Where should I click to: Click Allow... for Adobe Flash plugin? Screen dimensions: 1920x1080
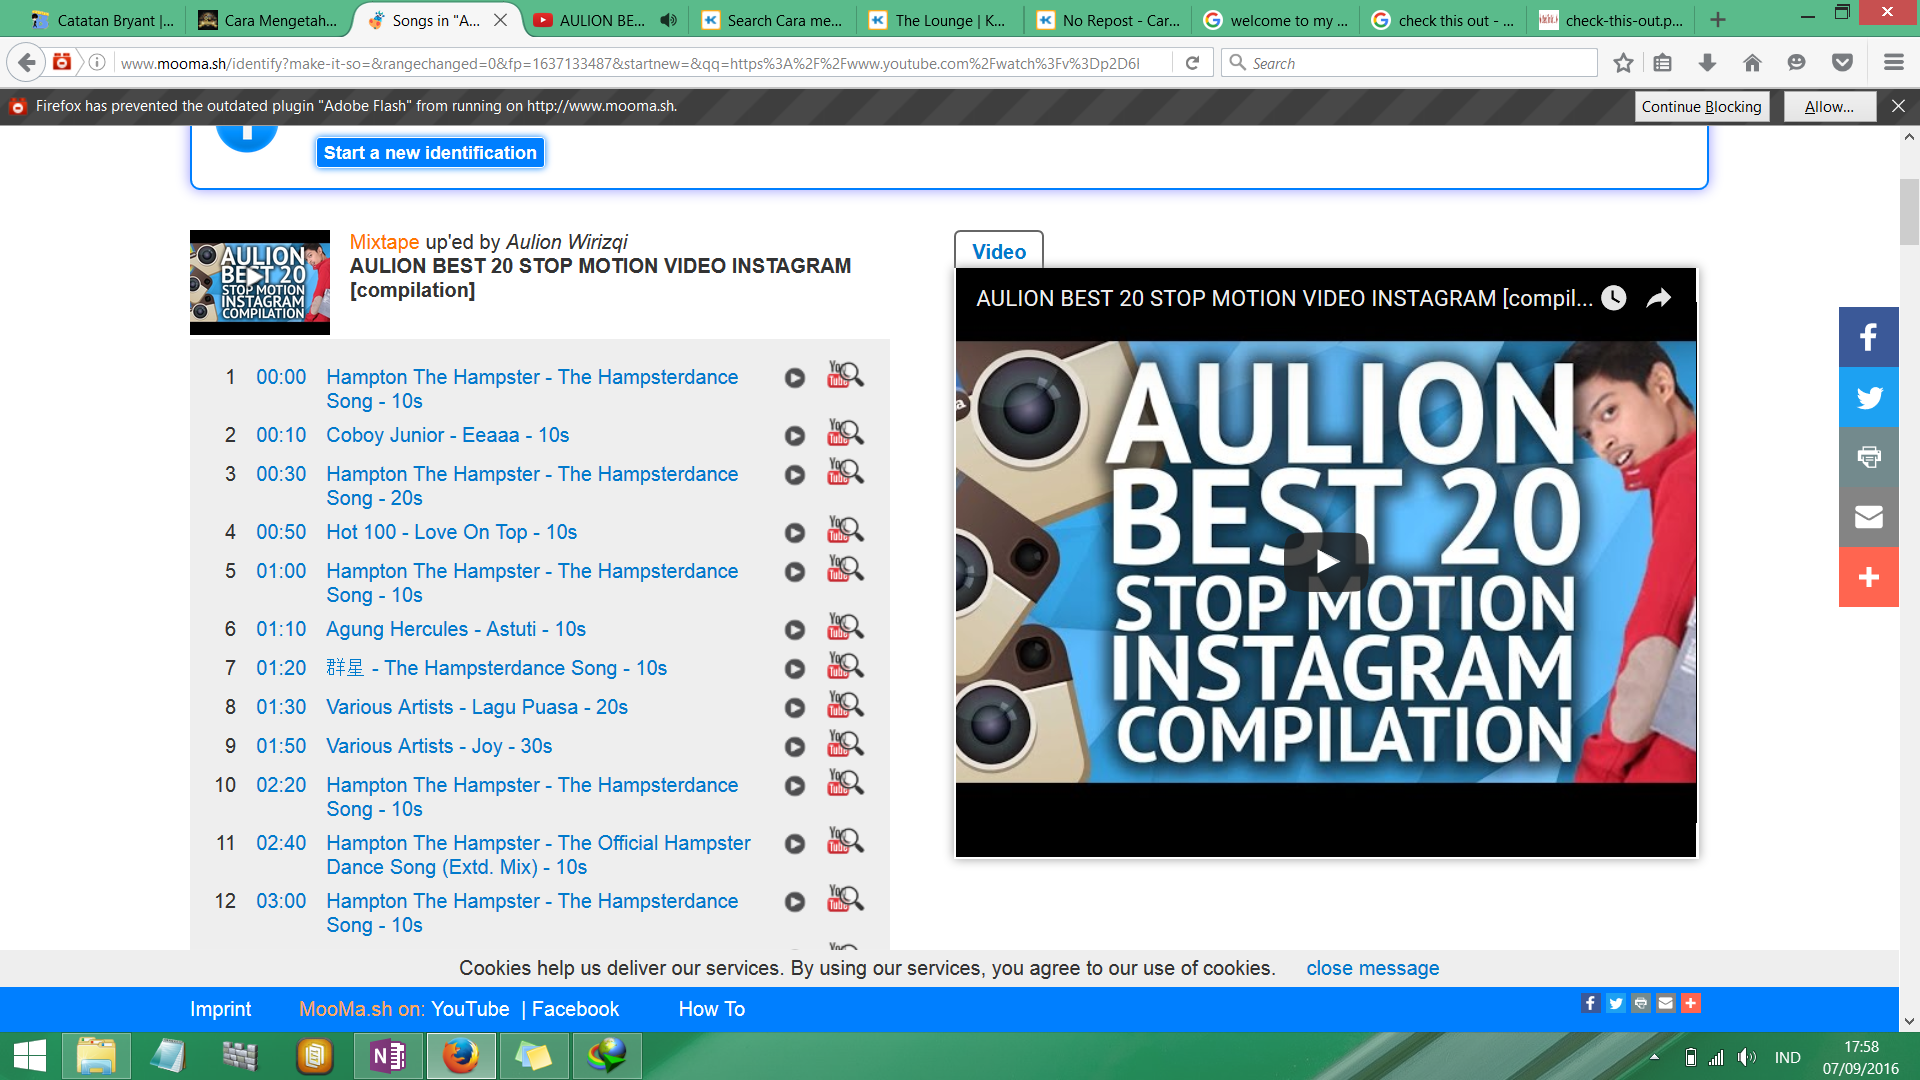[1829, 107]
